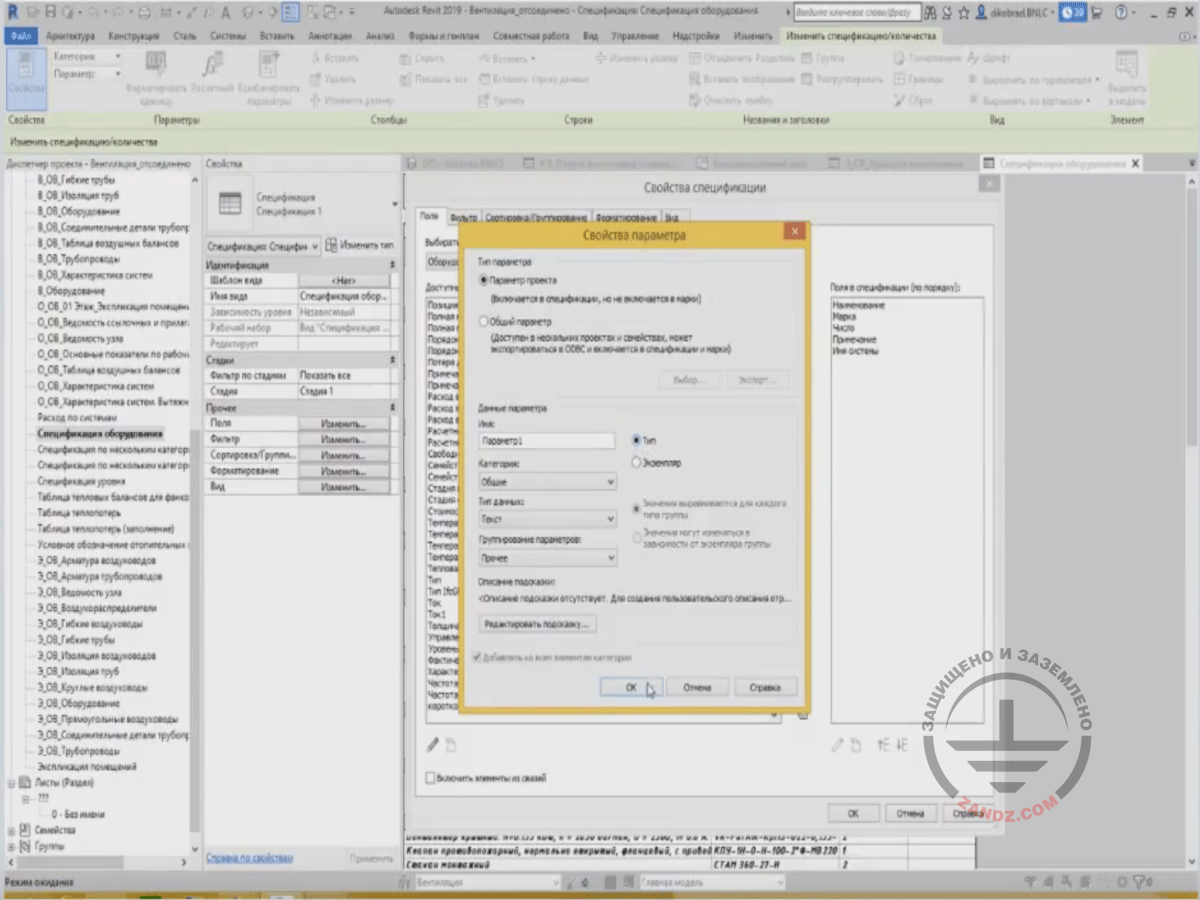
Task: Click the Справка по свойствам link
Action: pos(250,858)
